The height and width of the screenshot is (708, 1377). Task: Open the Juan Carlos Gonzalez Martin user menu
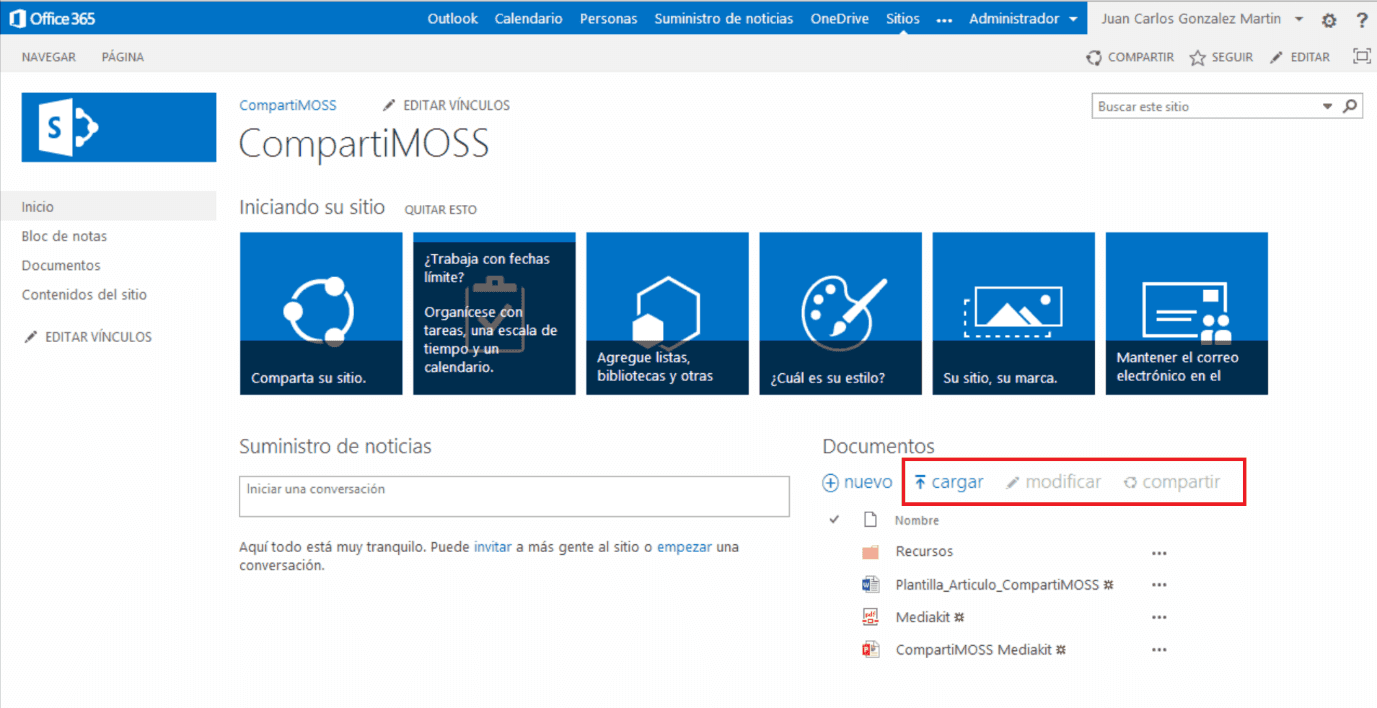pos(1202,19)
